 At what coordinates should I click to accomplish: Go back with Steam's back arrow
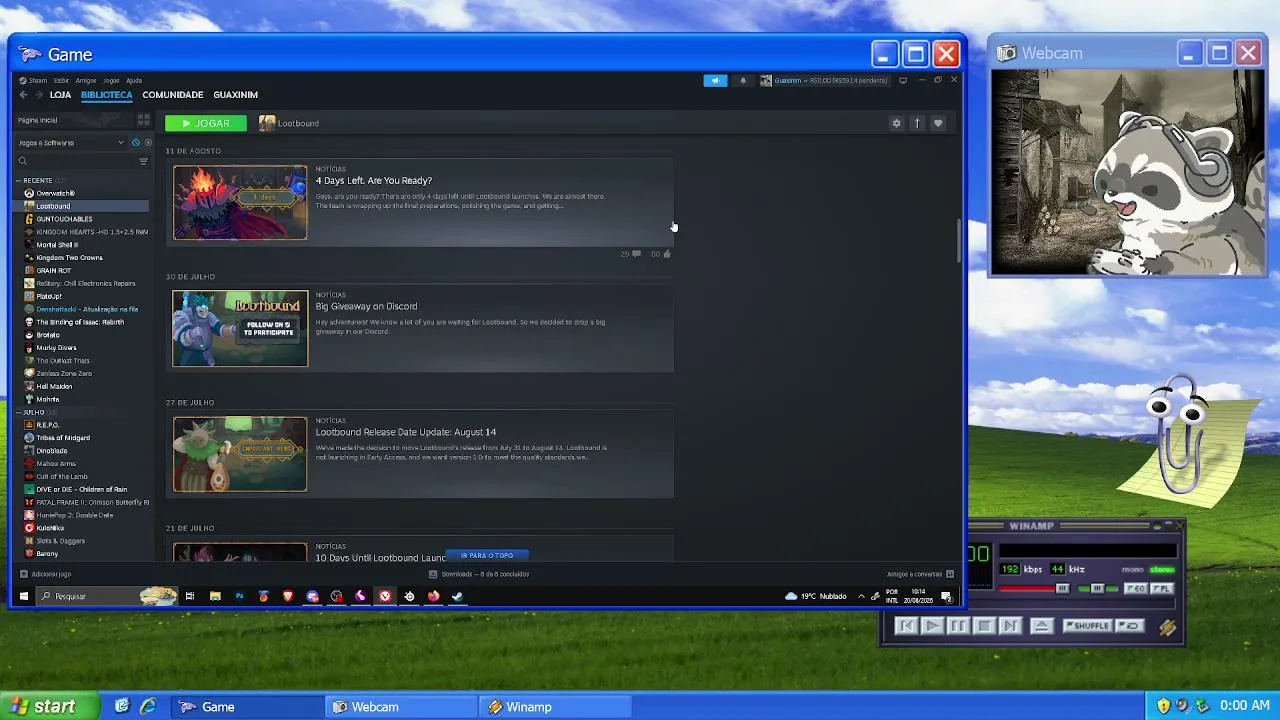[x=23, y=95]
